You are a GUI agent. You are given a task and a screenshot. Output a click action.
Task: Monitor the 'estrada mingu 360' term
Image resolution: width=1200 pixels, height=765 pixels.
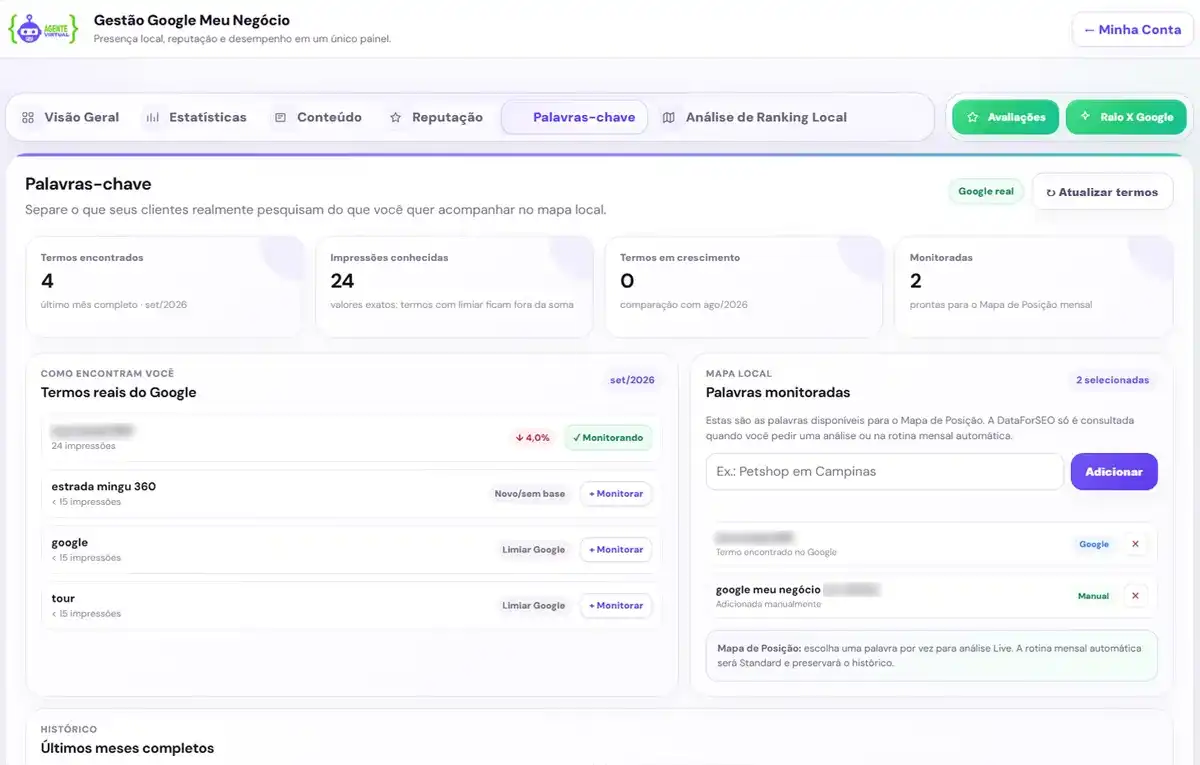616,494
